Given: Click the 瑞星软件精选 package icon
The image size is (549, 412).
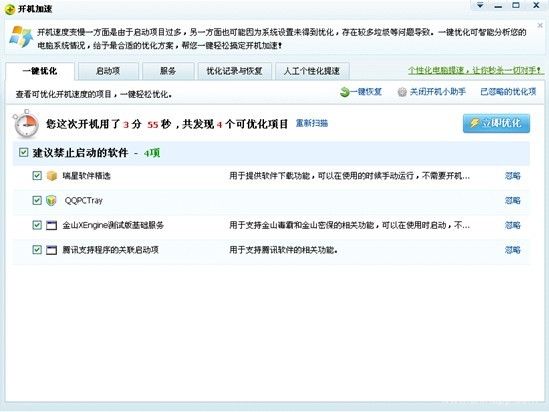Looking at the screenshot, I should pos(52,176).
